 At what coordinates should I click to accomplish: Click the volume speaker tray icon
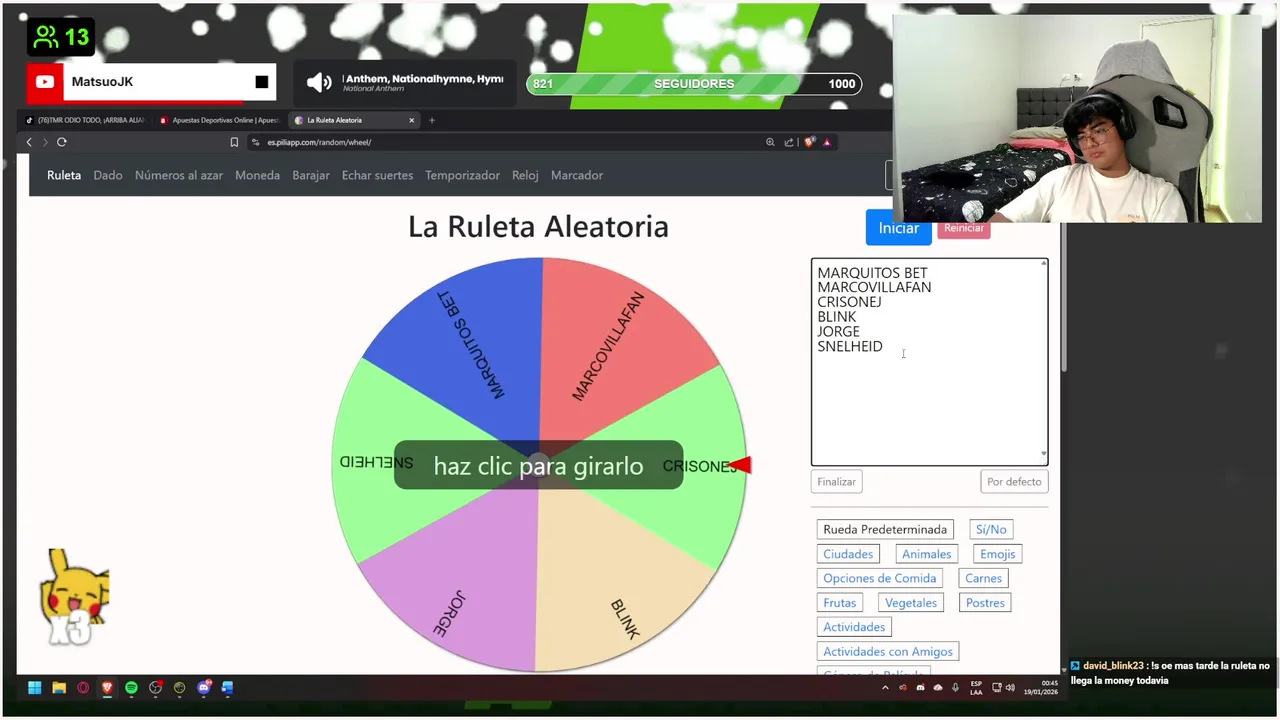coord(1010,688)
